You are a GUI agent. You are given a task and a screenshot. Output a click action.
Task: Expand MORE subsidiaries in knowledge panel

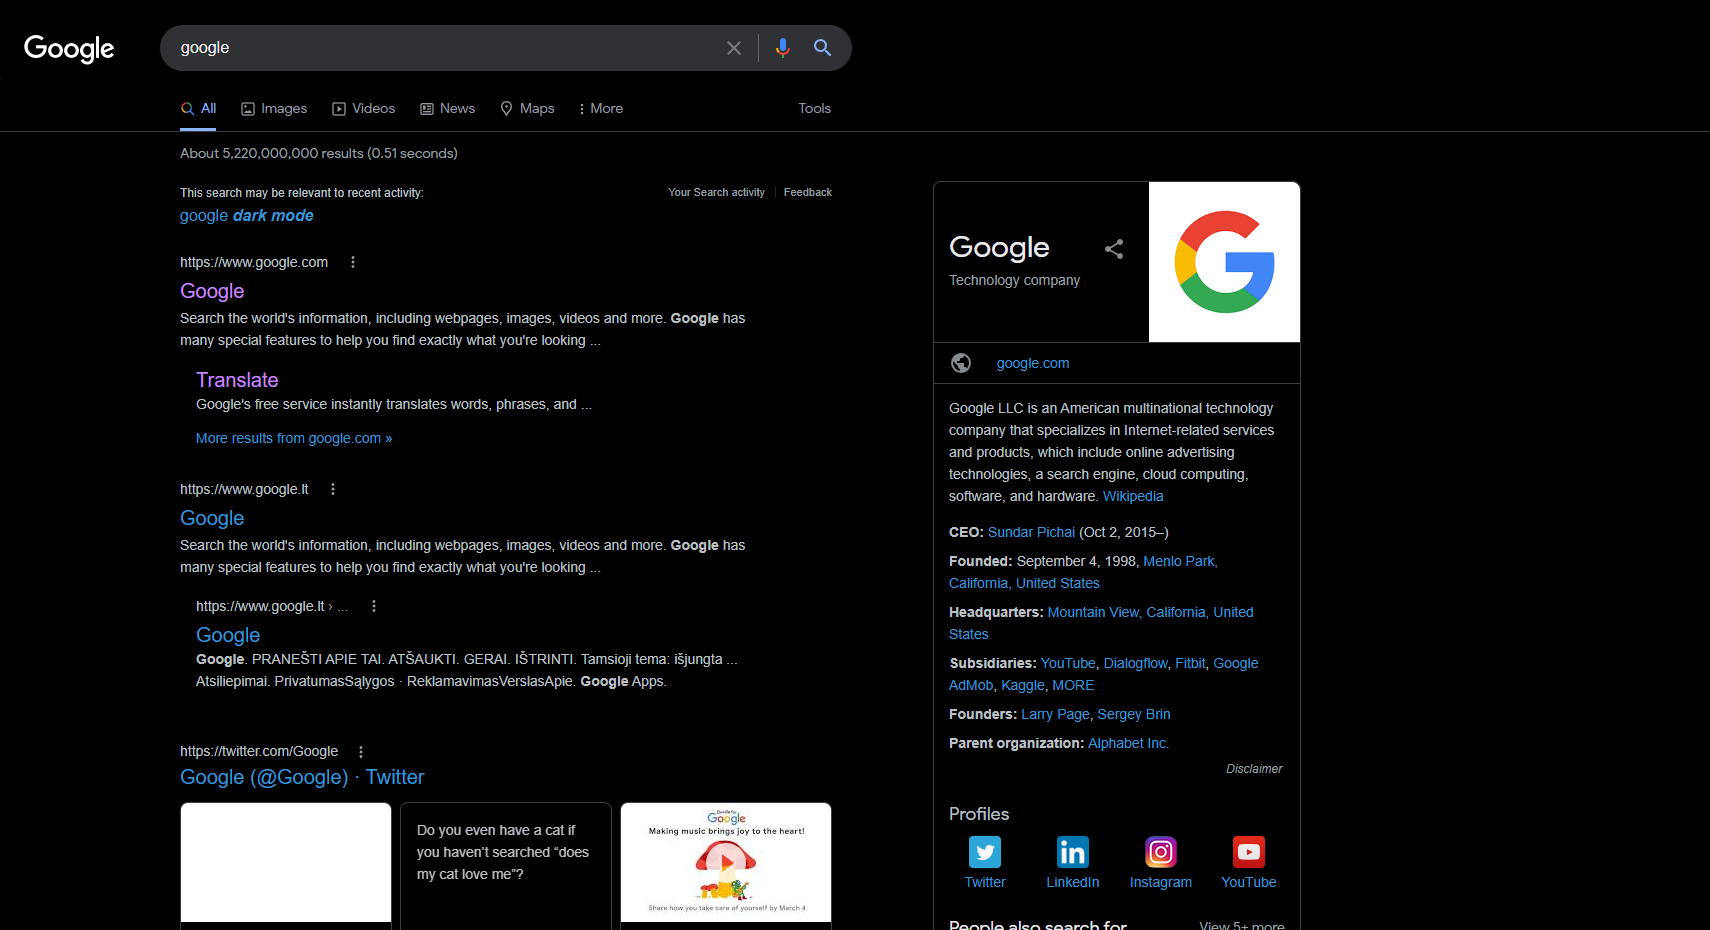[1073, 685]
